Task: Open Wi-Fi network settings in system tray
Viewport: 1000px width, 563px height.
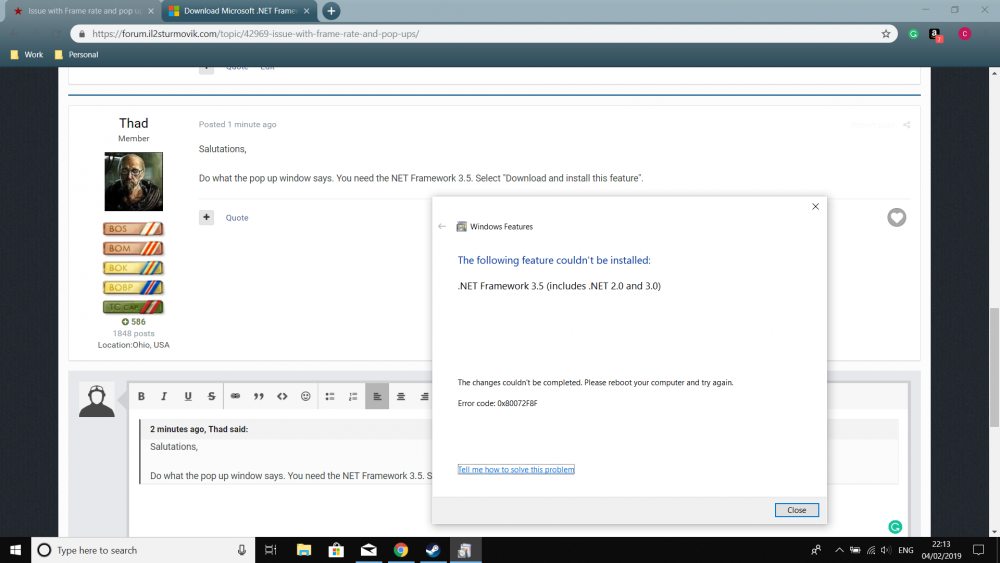Action: (871, 550)
